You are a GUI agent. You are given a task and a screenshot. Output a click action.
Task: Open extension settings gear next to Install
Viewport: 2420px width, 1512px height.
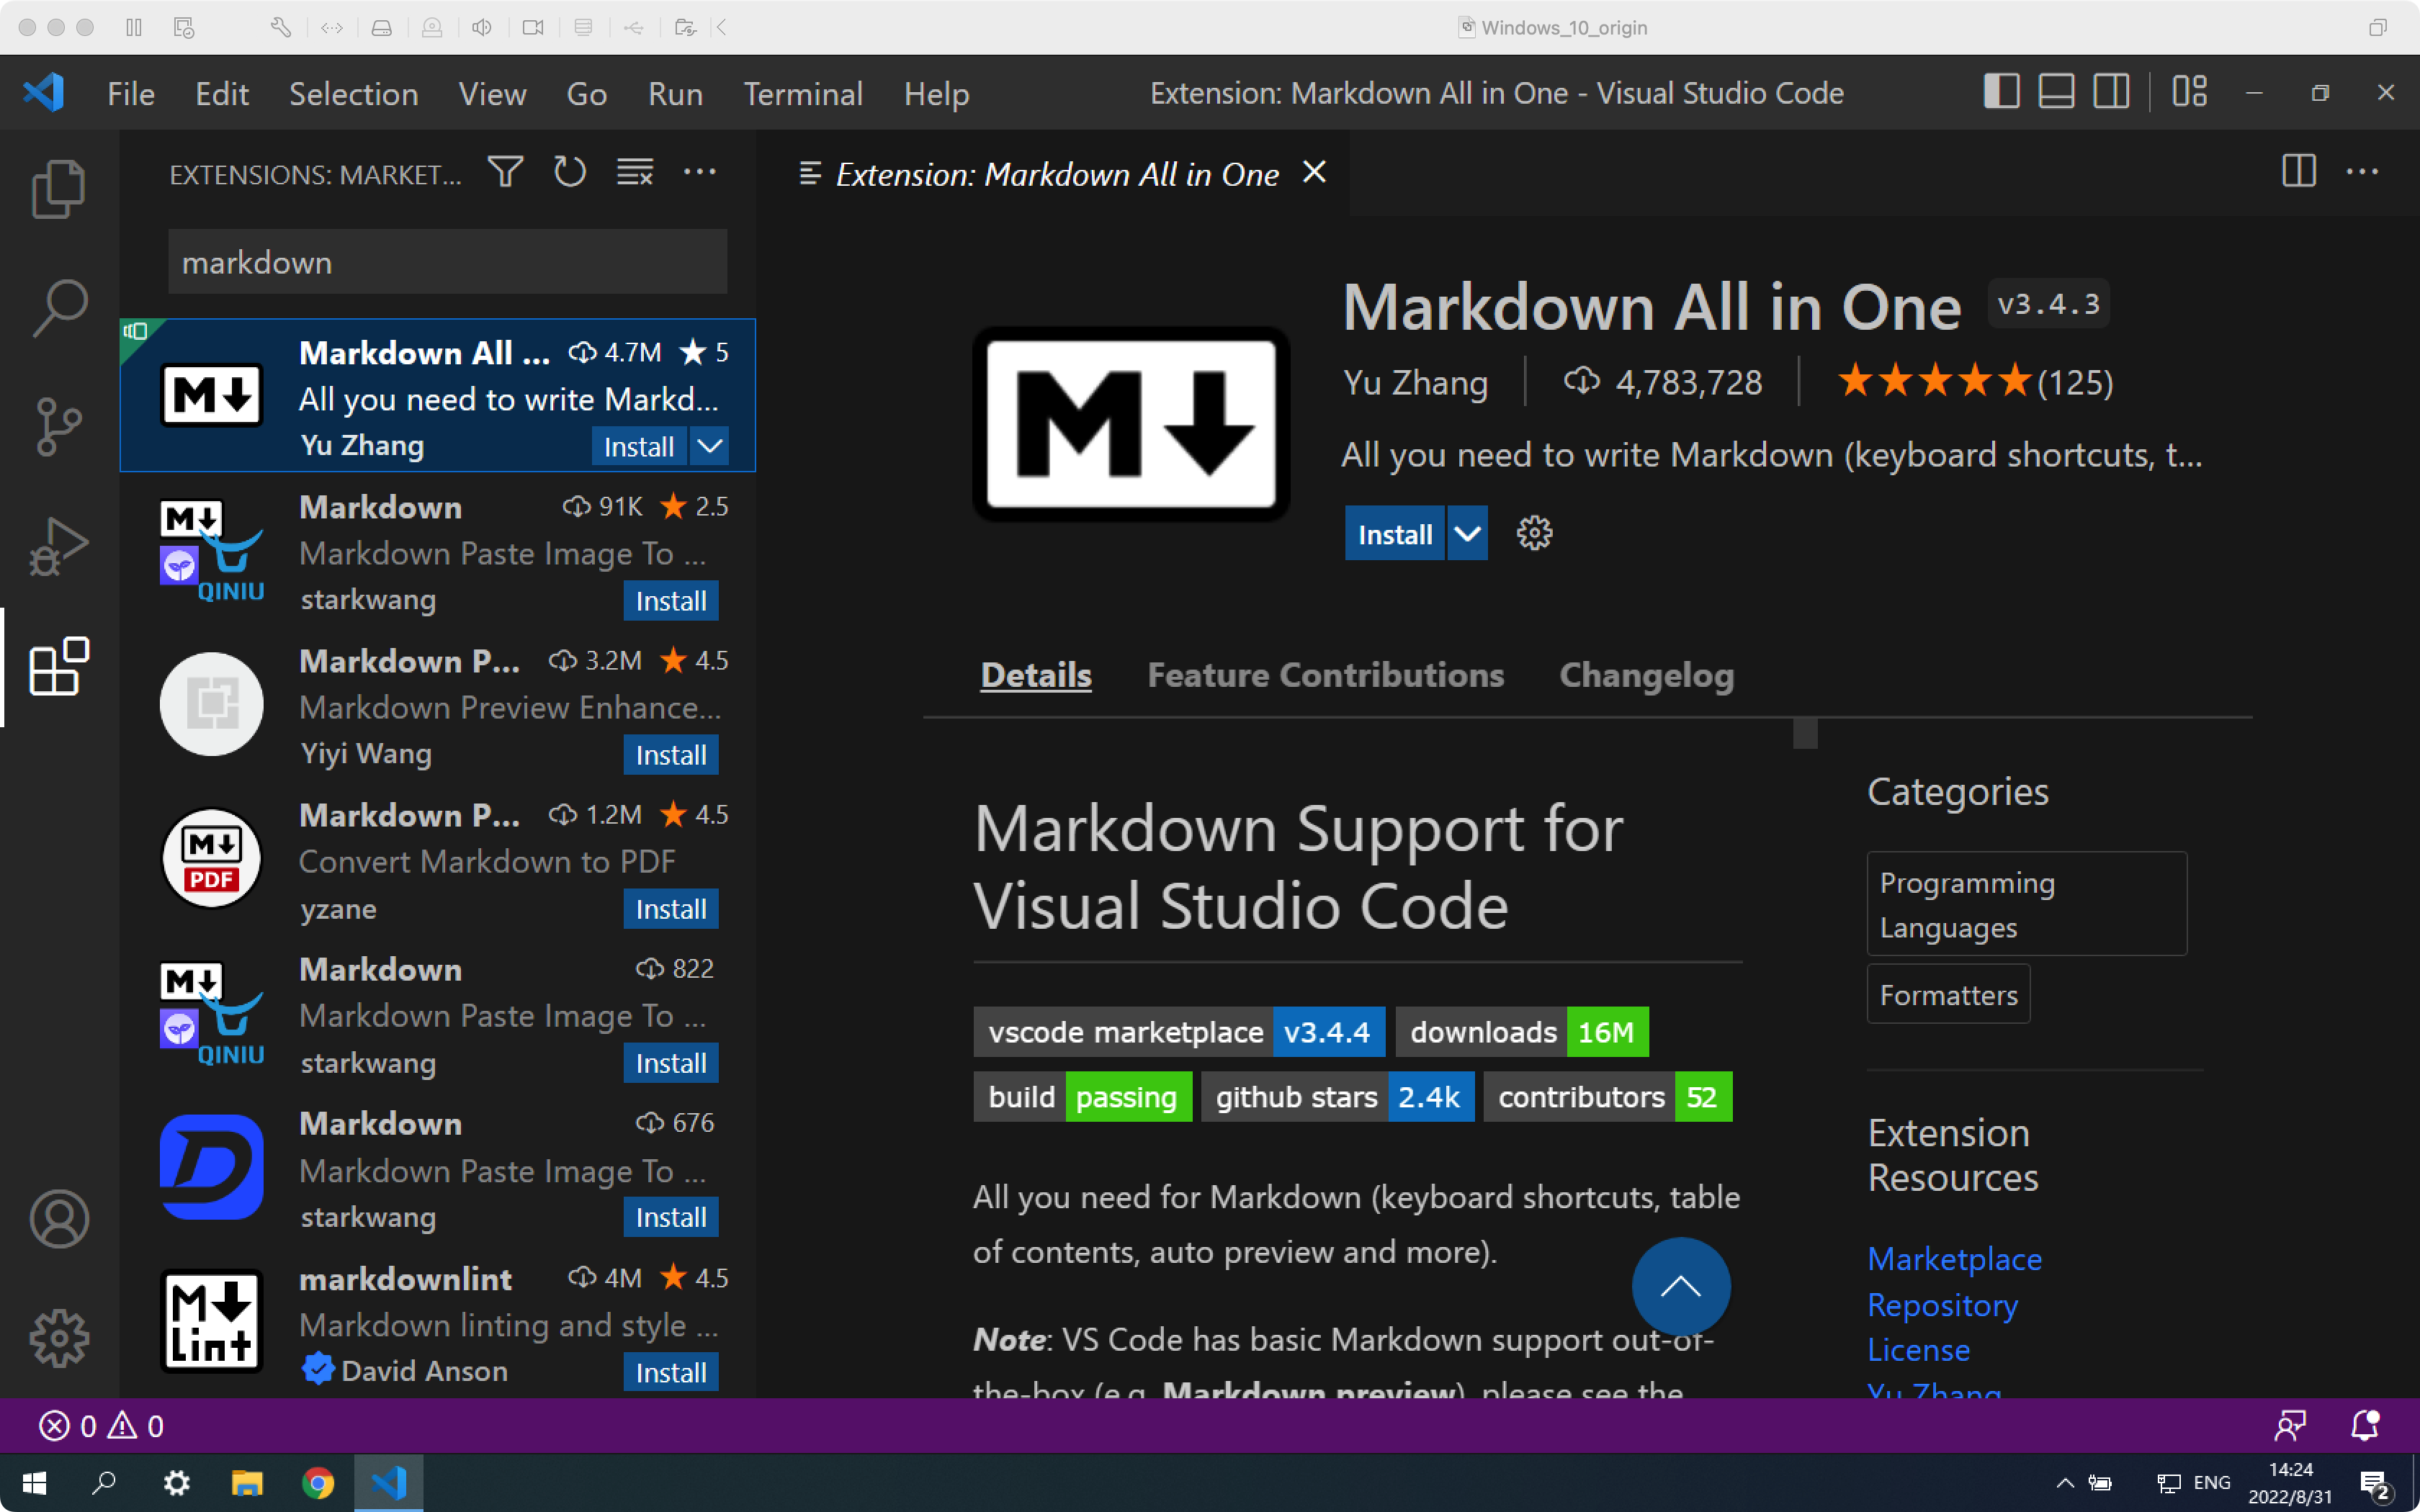pyautogui.click(x=1534, y=533)
